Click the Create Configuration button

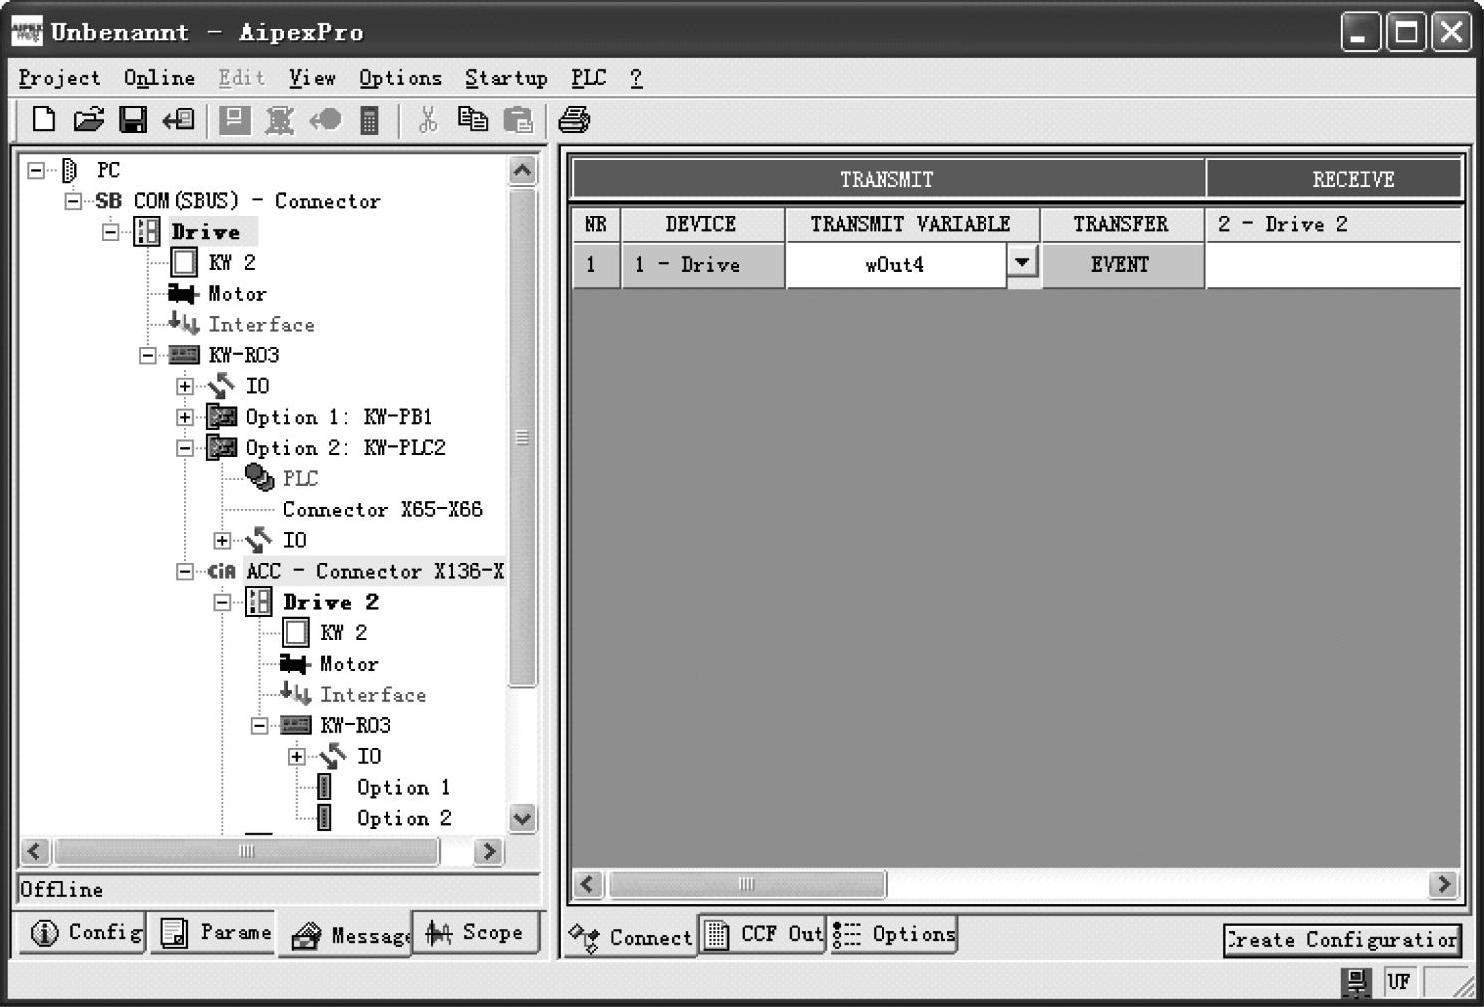click(x=1342, y=940)
